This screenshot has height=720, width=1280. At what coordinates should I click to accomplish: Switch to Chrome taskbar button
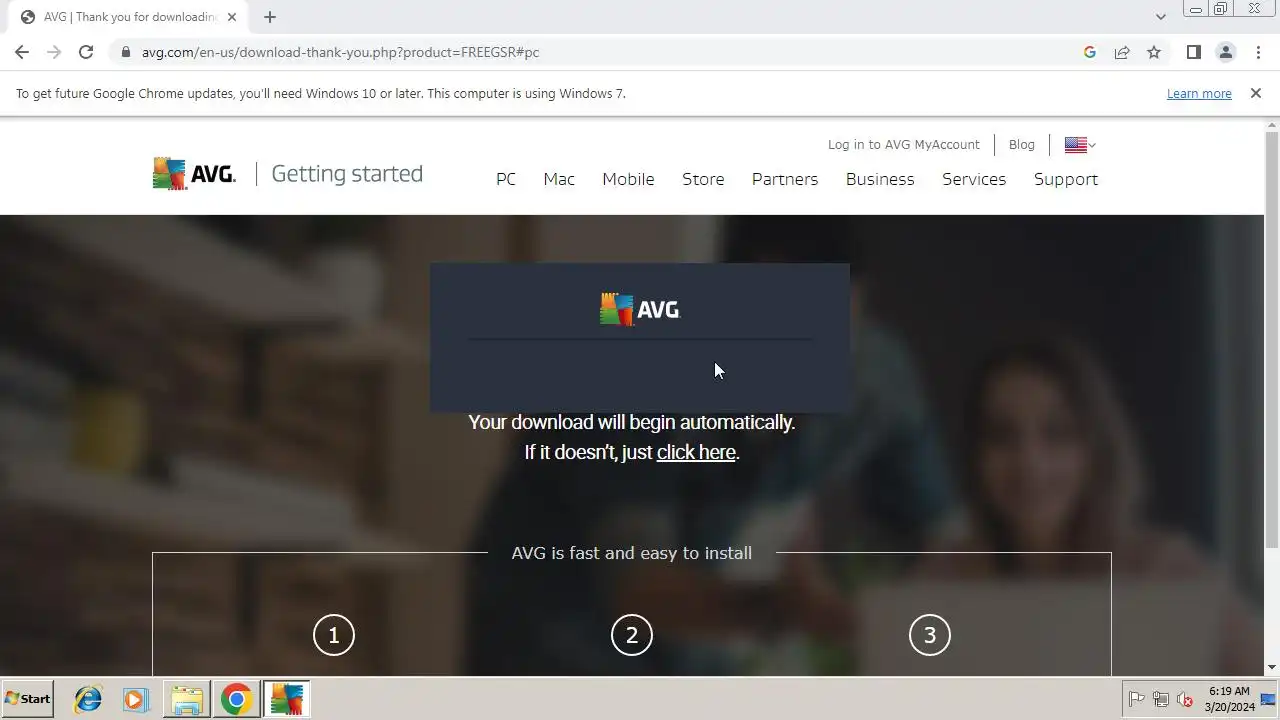click(237, 699)
